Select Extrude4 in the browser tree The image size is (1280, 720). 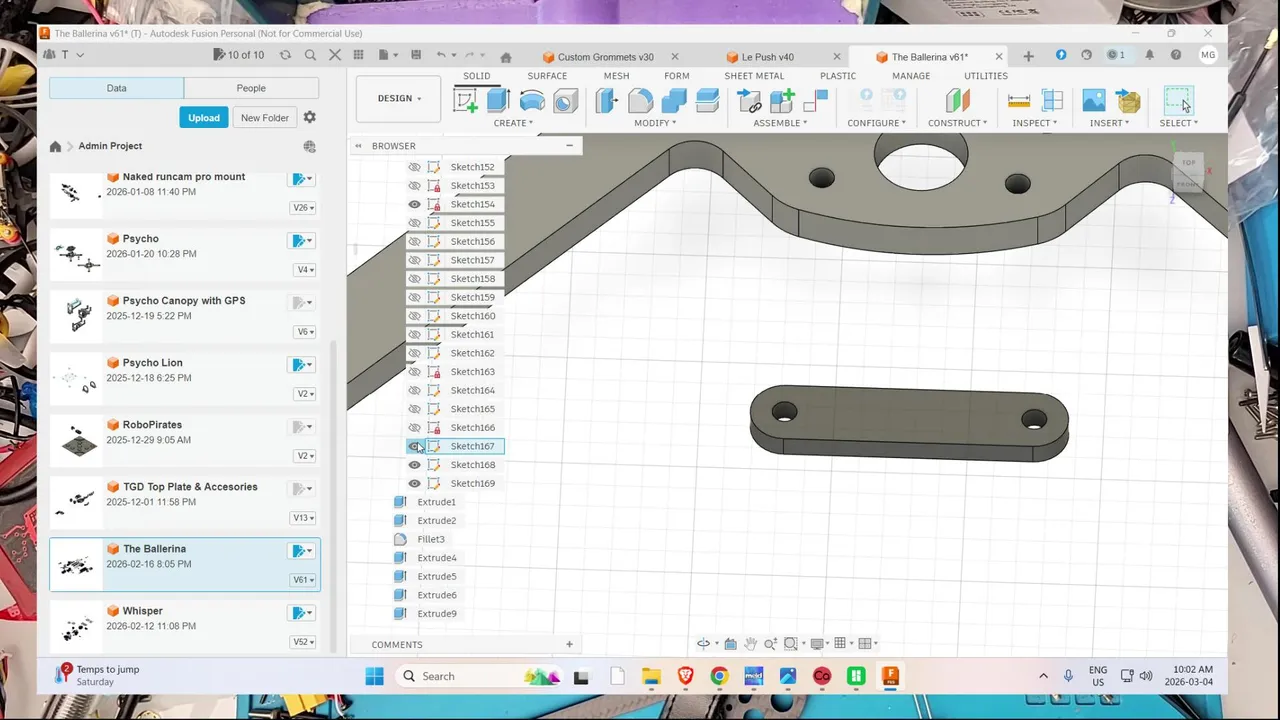(437, 558)
